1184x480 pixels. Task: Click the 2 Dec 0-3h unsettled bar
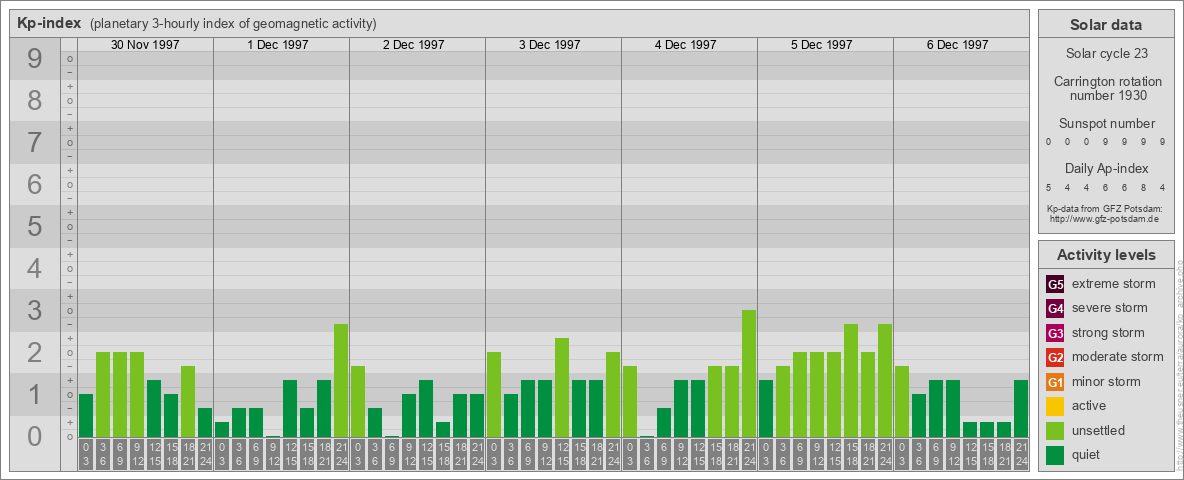pos(358,402)
